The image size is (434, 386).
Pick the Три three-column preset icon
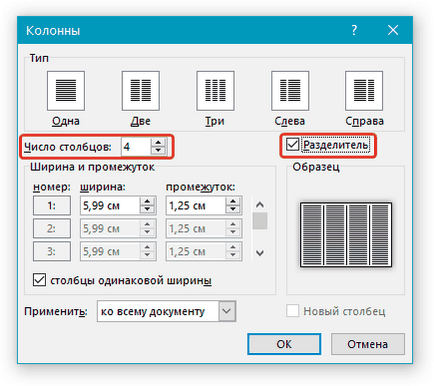coord(215,91)
